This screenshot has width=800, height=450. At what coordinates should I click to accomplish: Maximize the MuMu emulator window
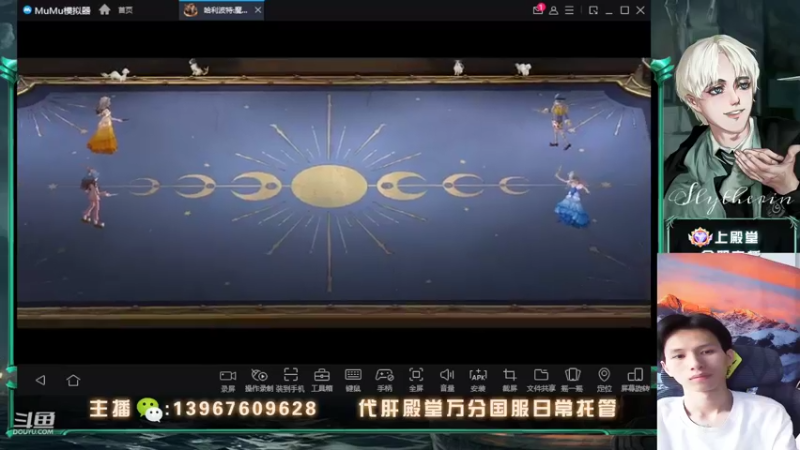click(x=624, y=10)
